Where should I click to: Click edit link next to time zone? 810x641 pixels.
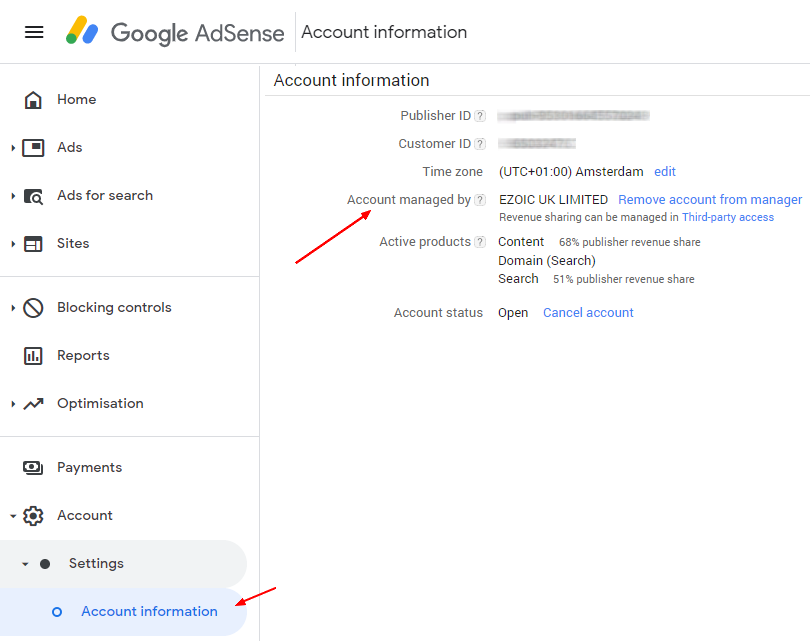coord(665,172)
